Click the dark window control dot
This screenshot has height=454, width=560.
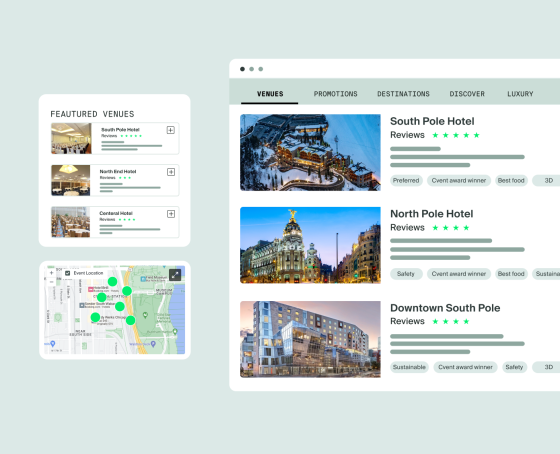pos(242,69)
